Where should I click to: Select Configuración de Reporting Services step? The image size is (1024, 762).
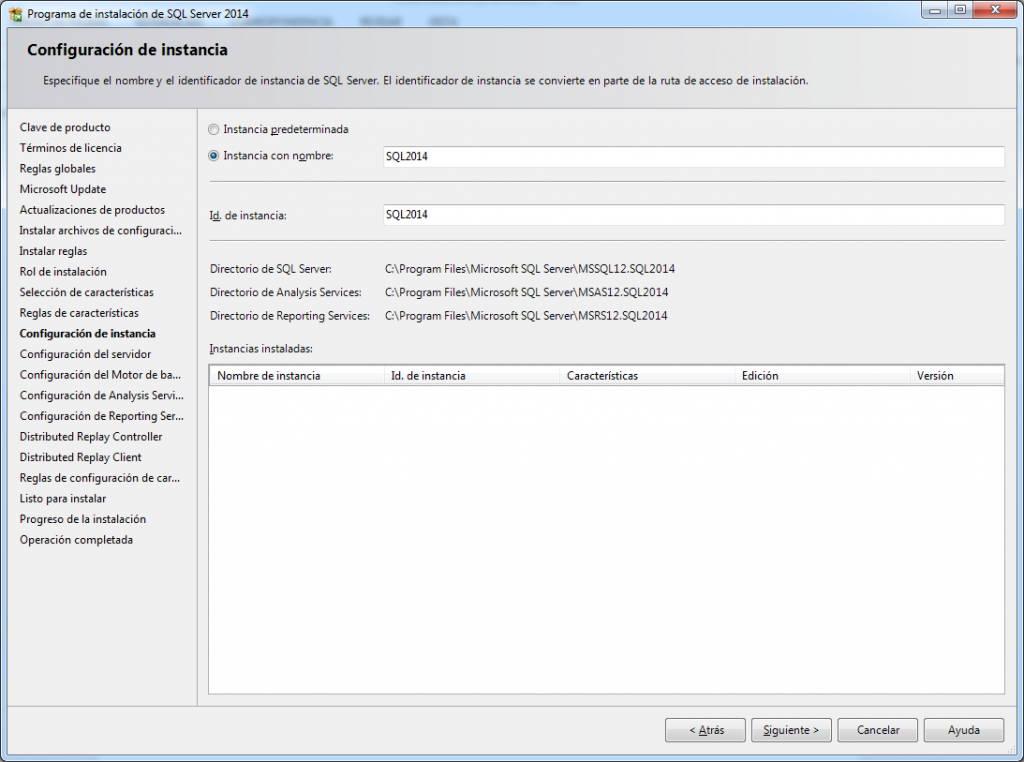101,416
